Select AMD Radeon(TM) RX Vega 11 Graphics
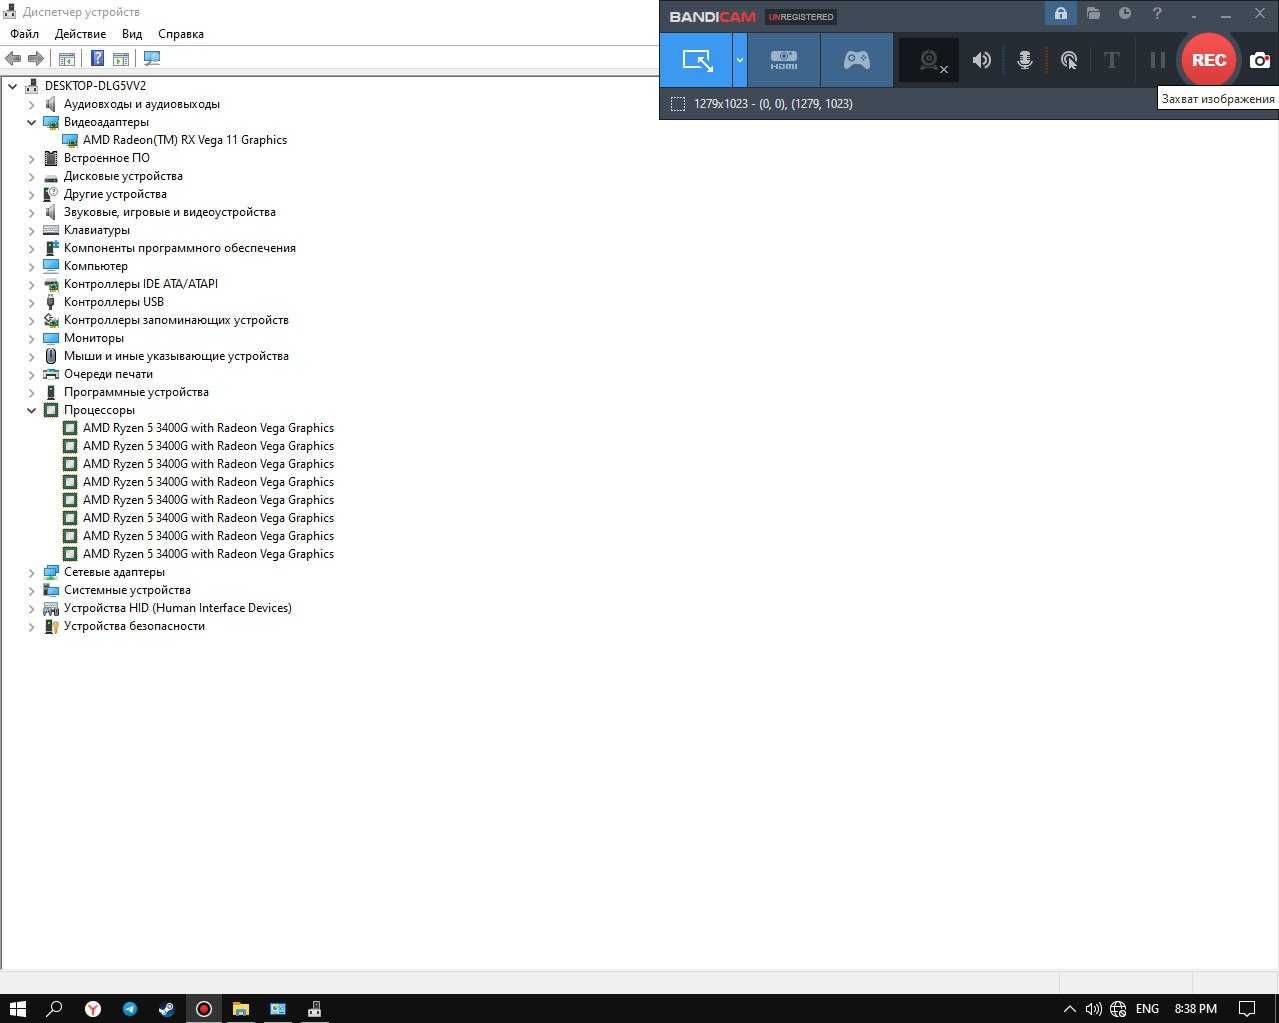The image size is (1279, 1023). pos(185,140)
